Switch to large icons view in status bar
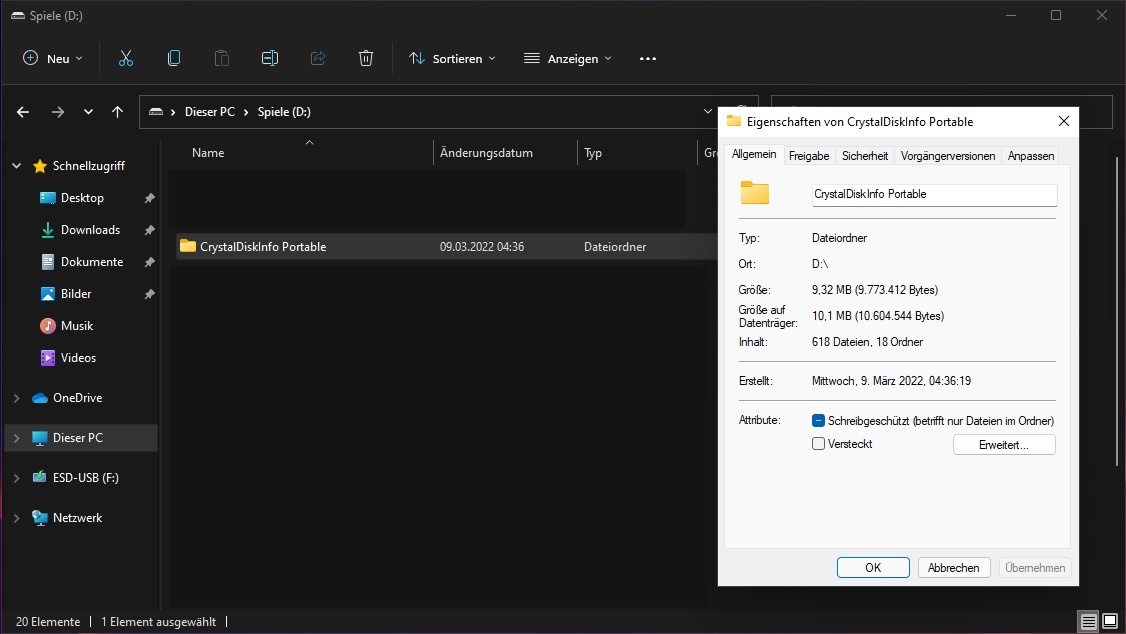The image size is (1126, 634). tap(1110, 621)
